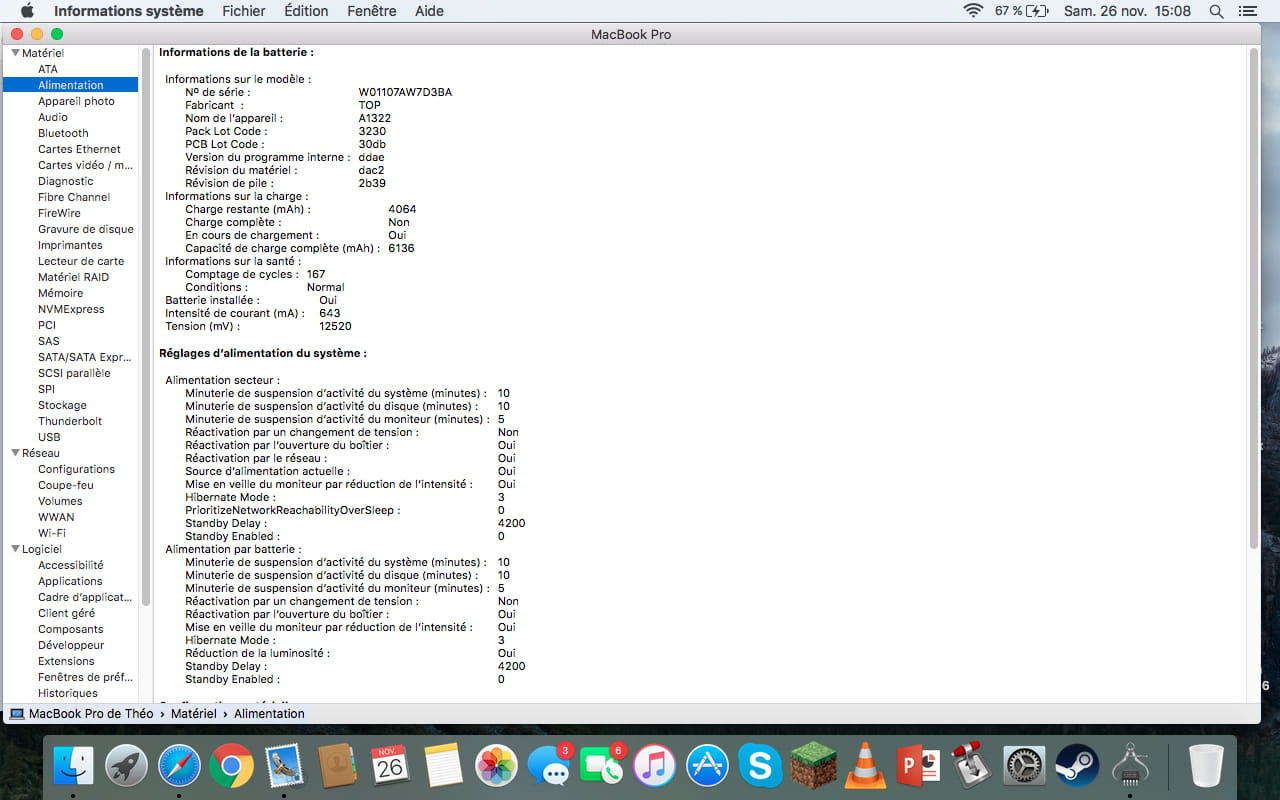Click the cycle count value 167
This screenshot has width=1280, height=800.
(316, 274)
